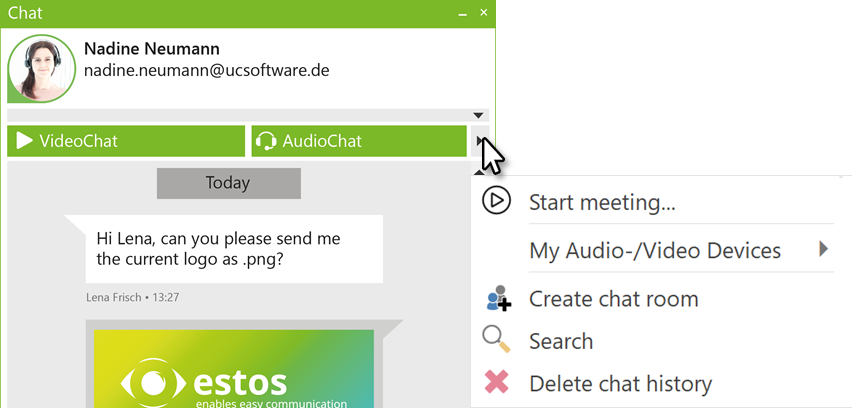Minimize the Chat window

click(x=462, y=13)
